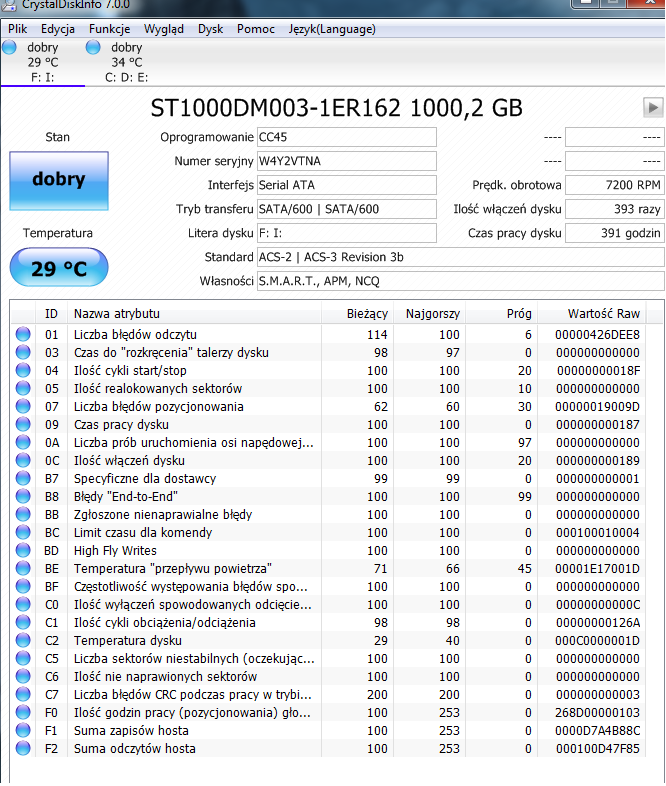The height and width of the screenshot is (786, 666).
Task: Click status icon for Liczba błędów pozycjonowania
Action: 23,407
